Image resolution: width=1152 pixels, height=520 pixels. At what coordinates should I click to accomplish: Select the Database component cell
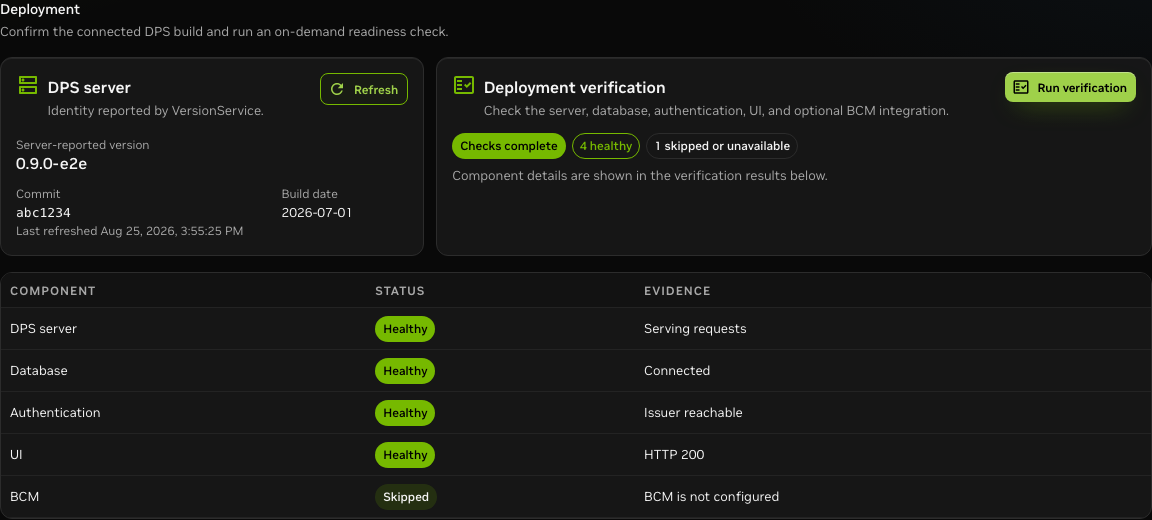point(39,371)
